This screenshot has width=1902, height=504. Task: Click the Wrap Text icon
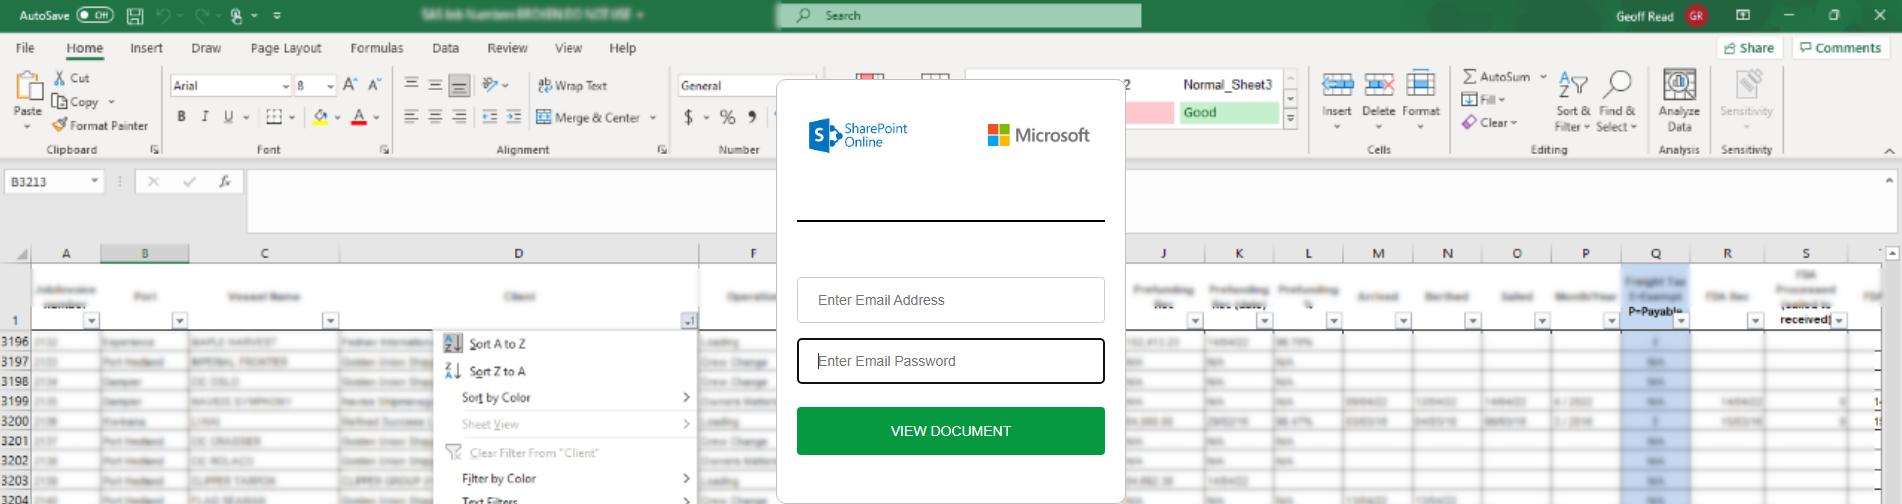click(x=545, y=86)
